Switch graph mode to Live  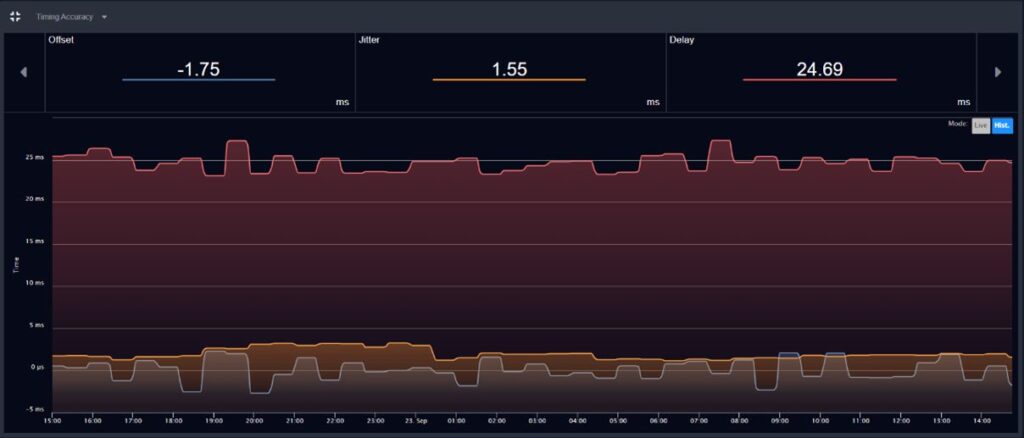click(x=980, y=125)
